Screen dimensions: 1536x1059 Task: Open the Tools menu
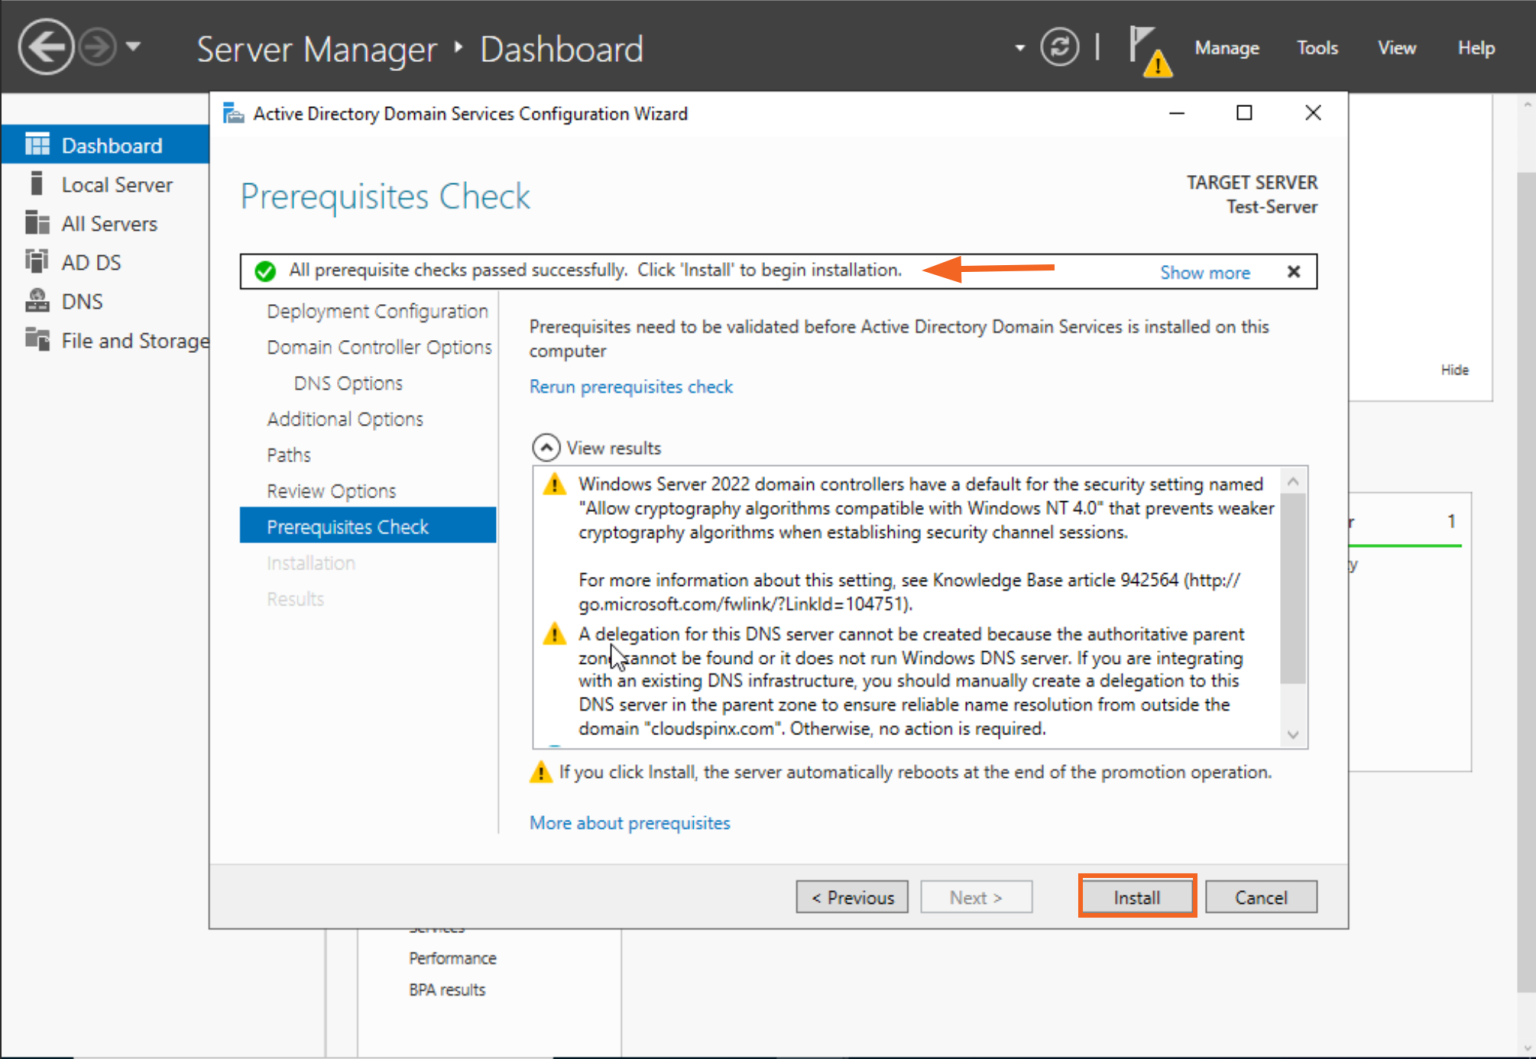click(1317, 47)
